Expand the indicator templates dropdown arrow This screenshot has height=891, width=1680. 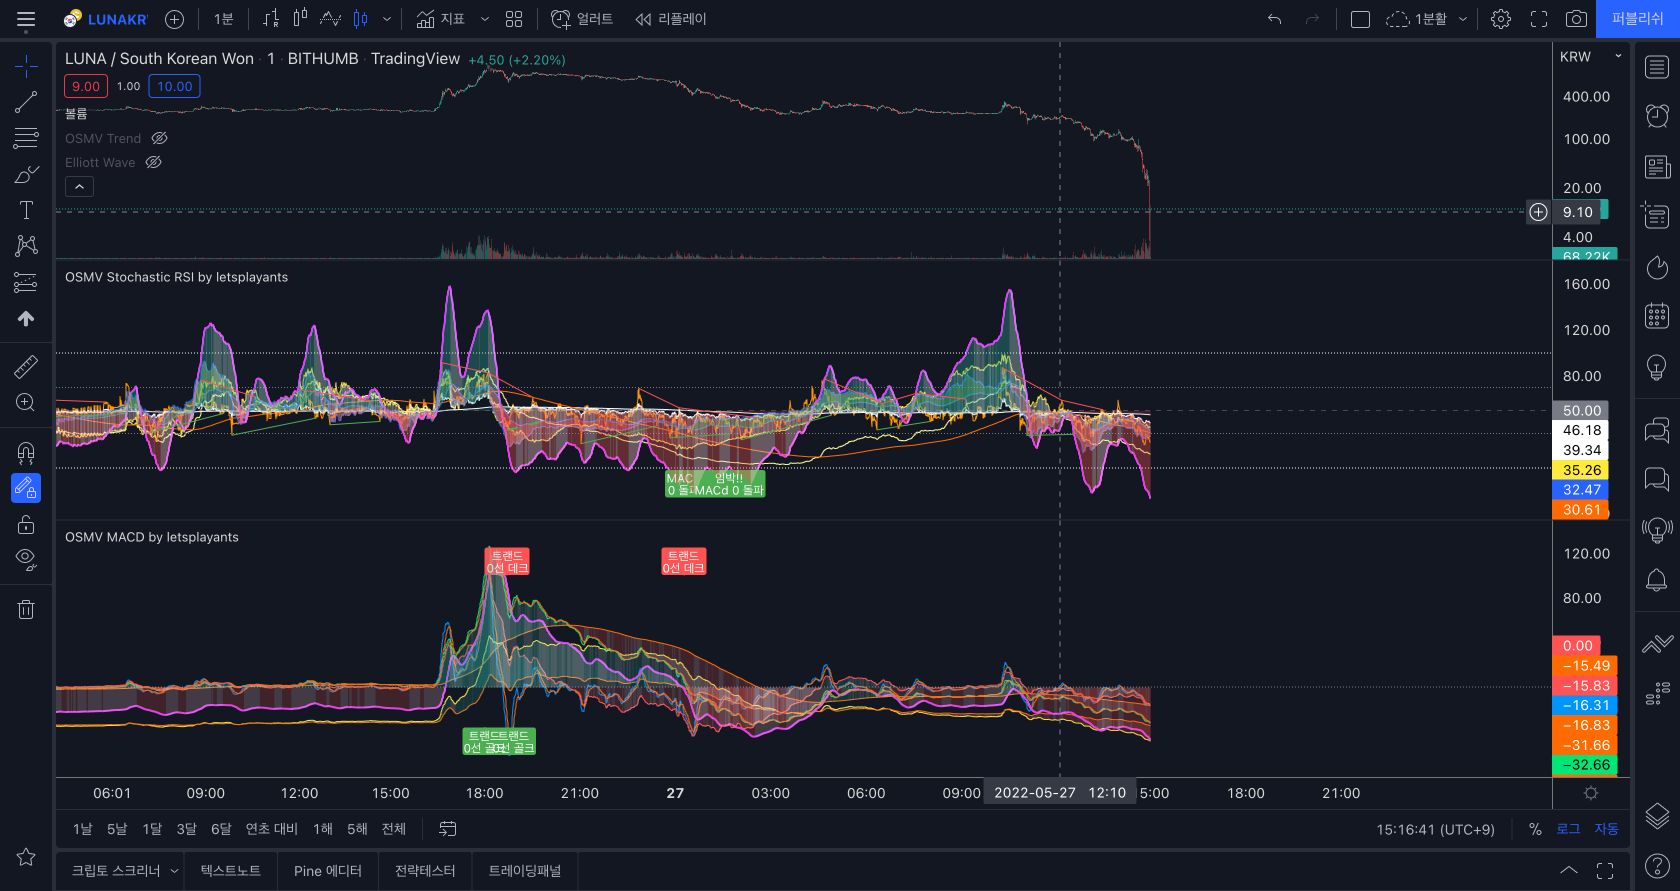pos(485,19)
